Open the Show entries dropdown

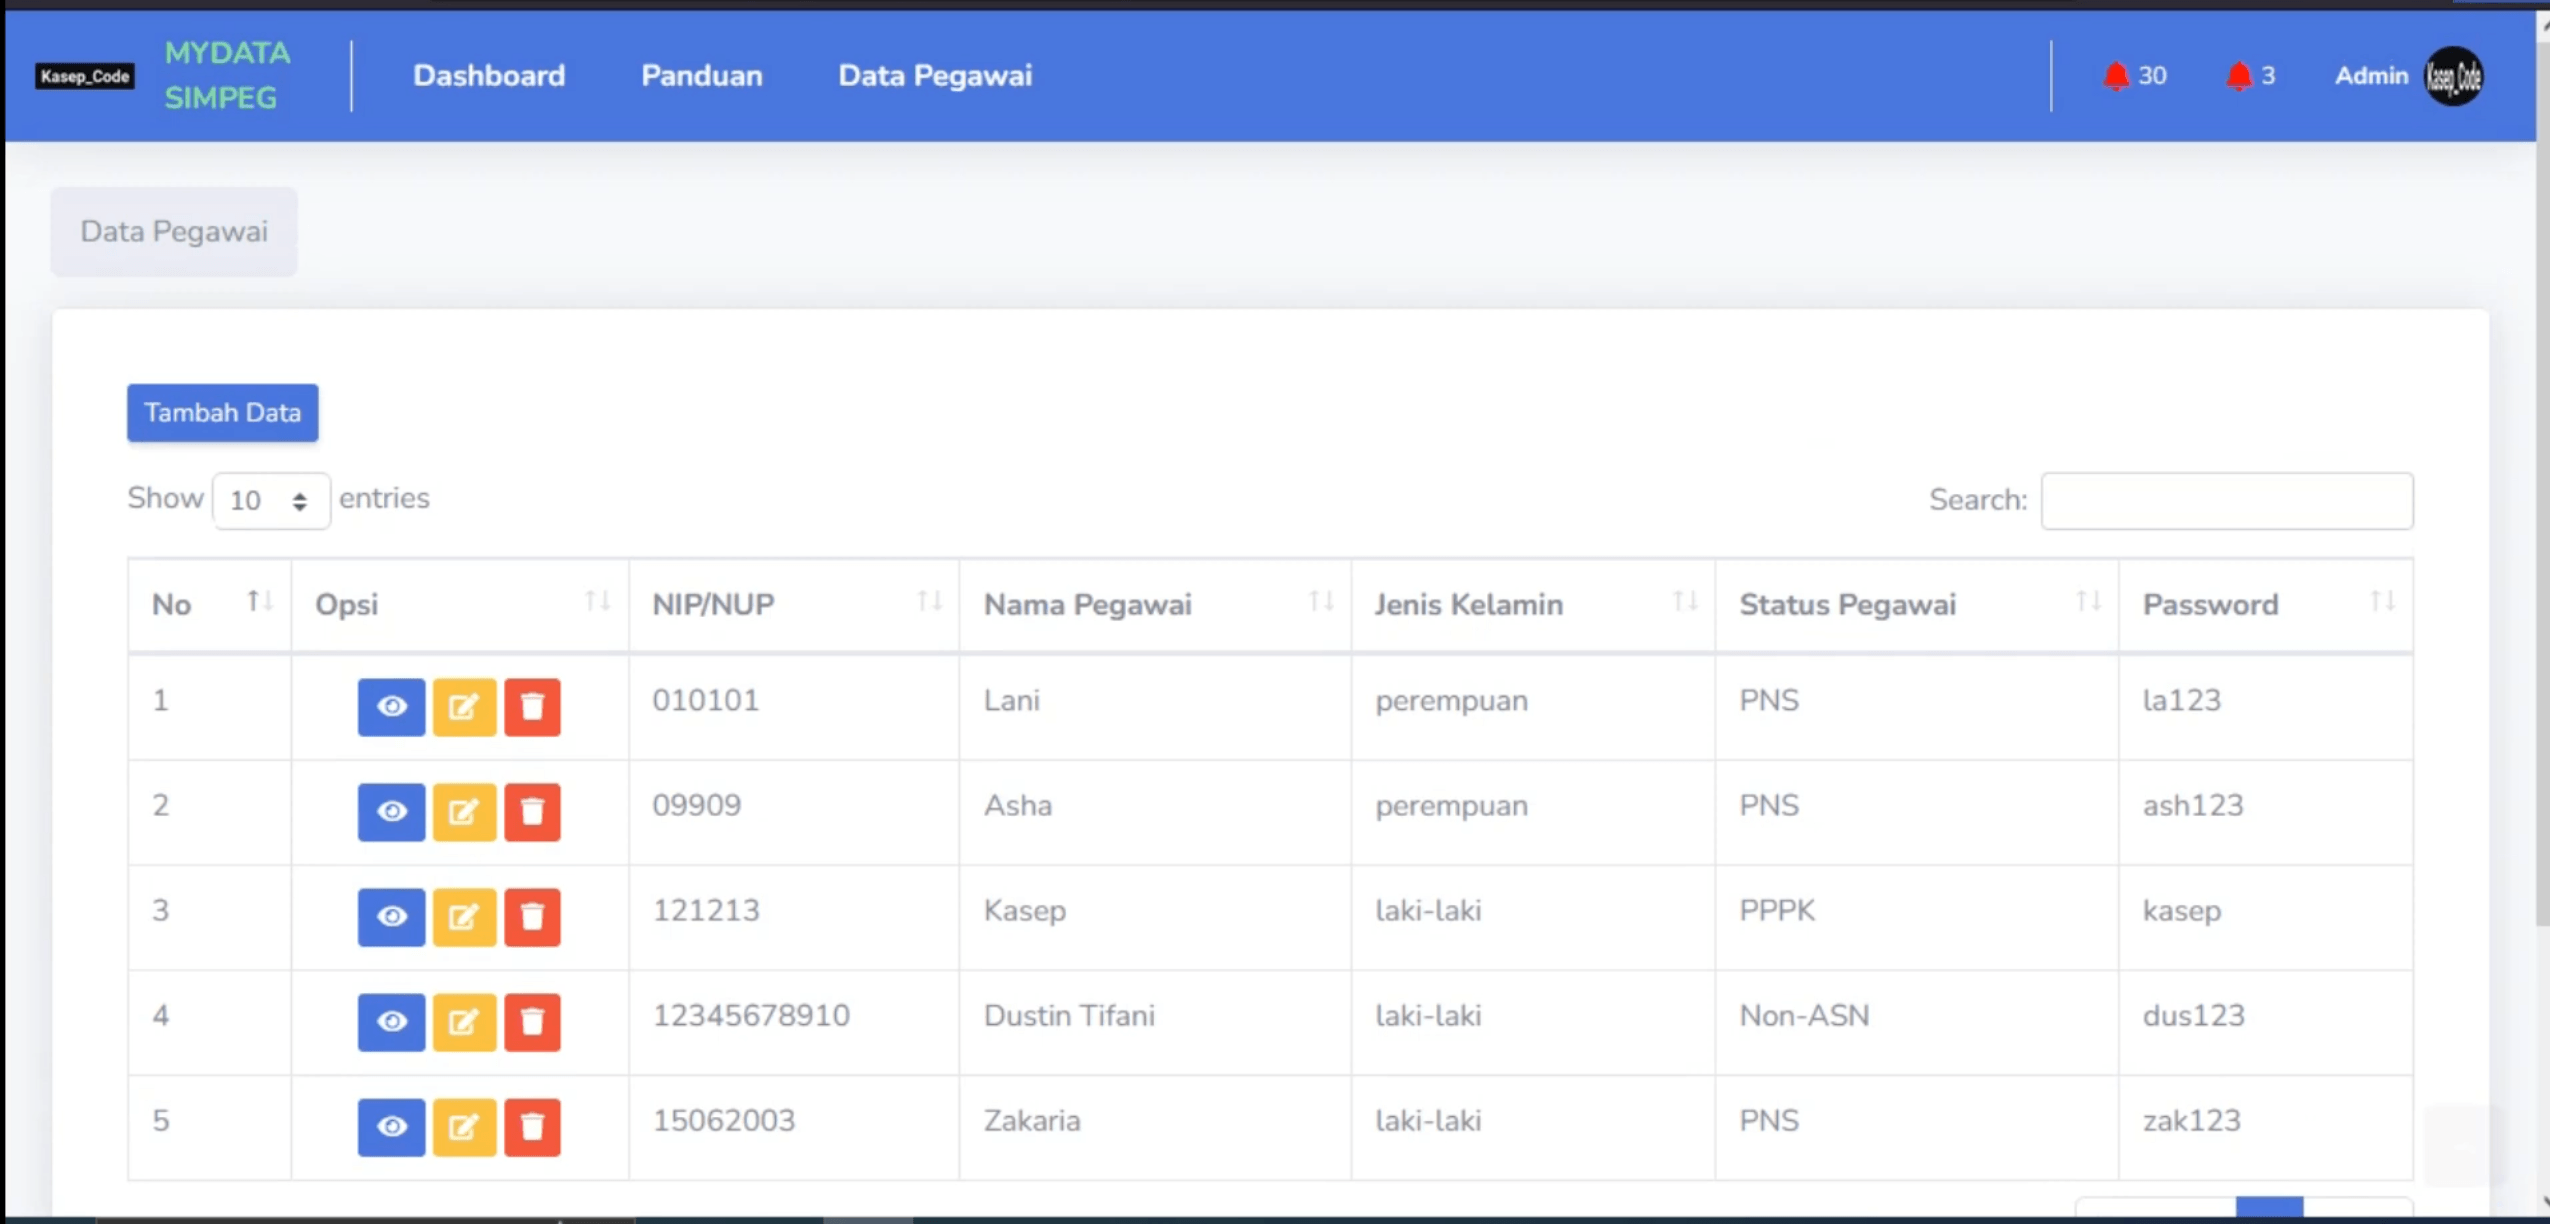click(x=271, y=500)
